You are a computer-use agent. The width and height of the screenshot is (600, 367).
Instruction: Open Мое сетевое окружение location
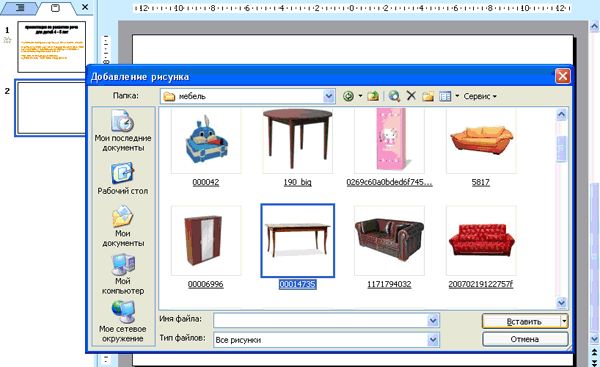(123, 321)
